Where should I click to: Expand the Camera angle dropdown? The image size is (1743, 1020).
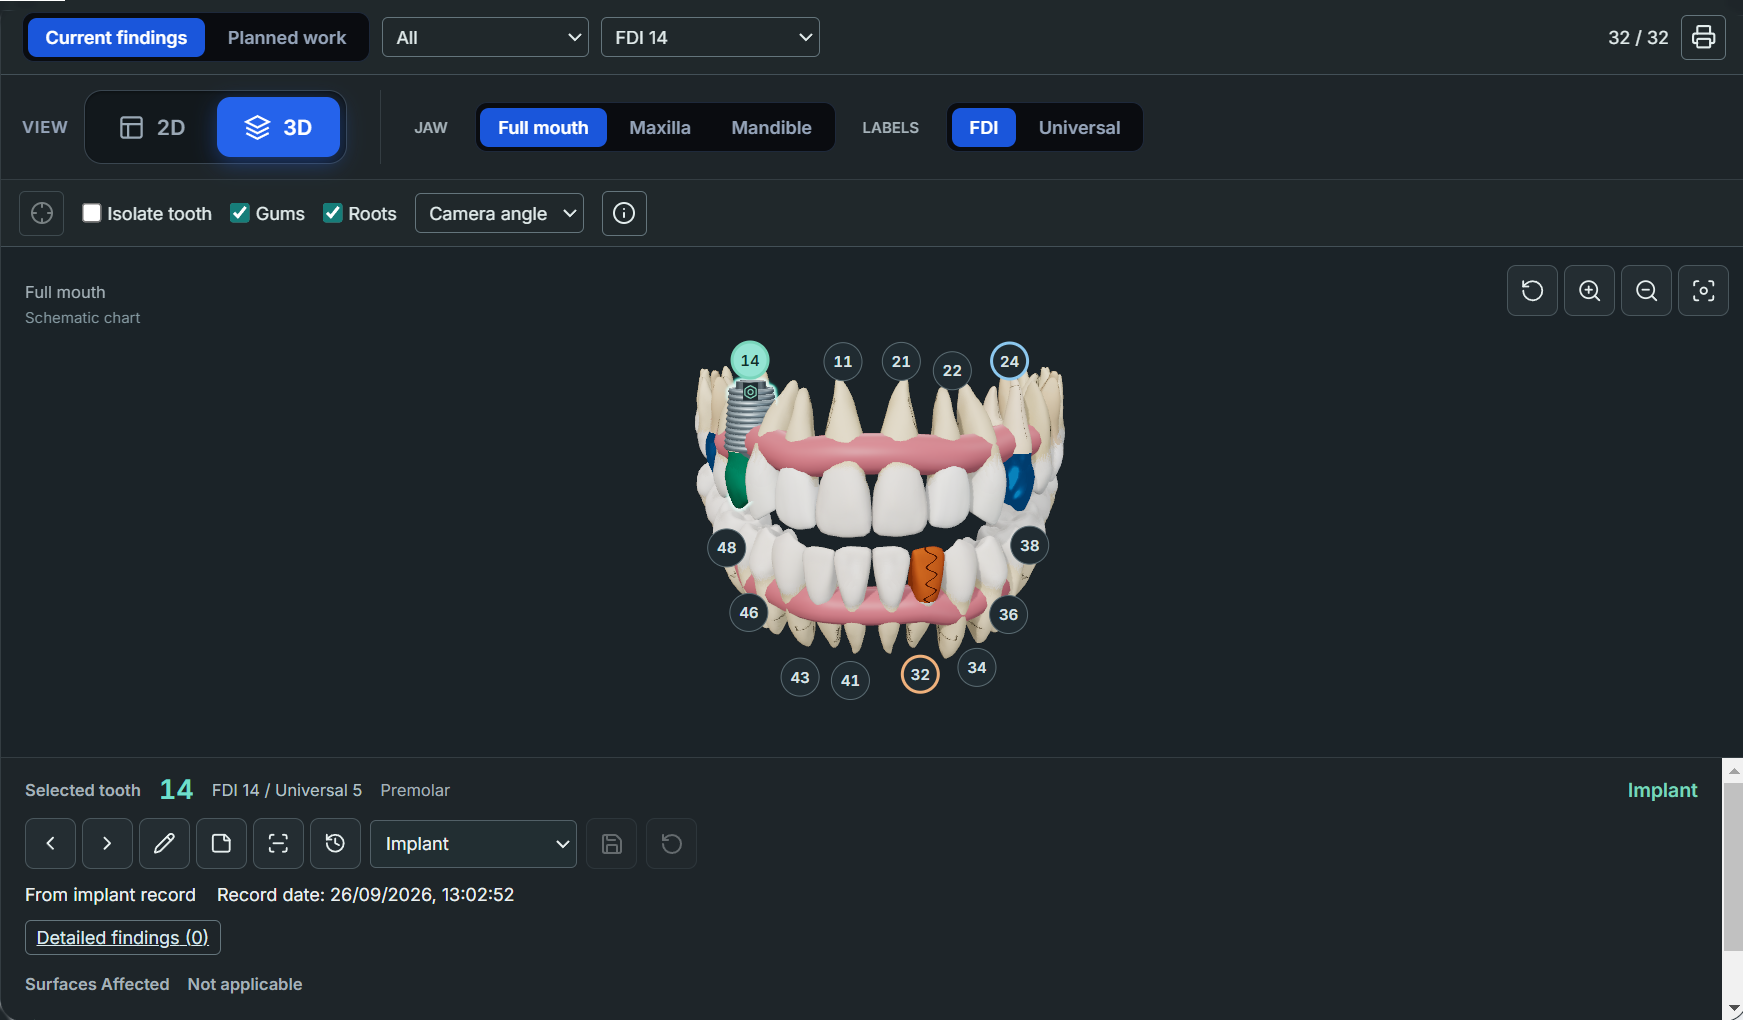click(499, 213)
